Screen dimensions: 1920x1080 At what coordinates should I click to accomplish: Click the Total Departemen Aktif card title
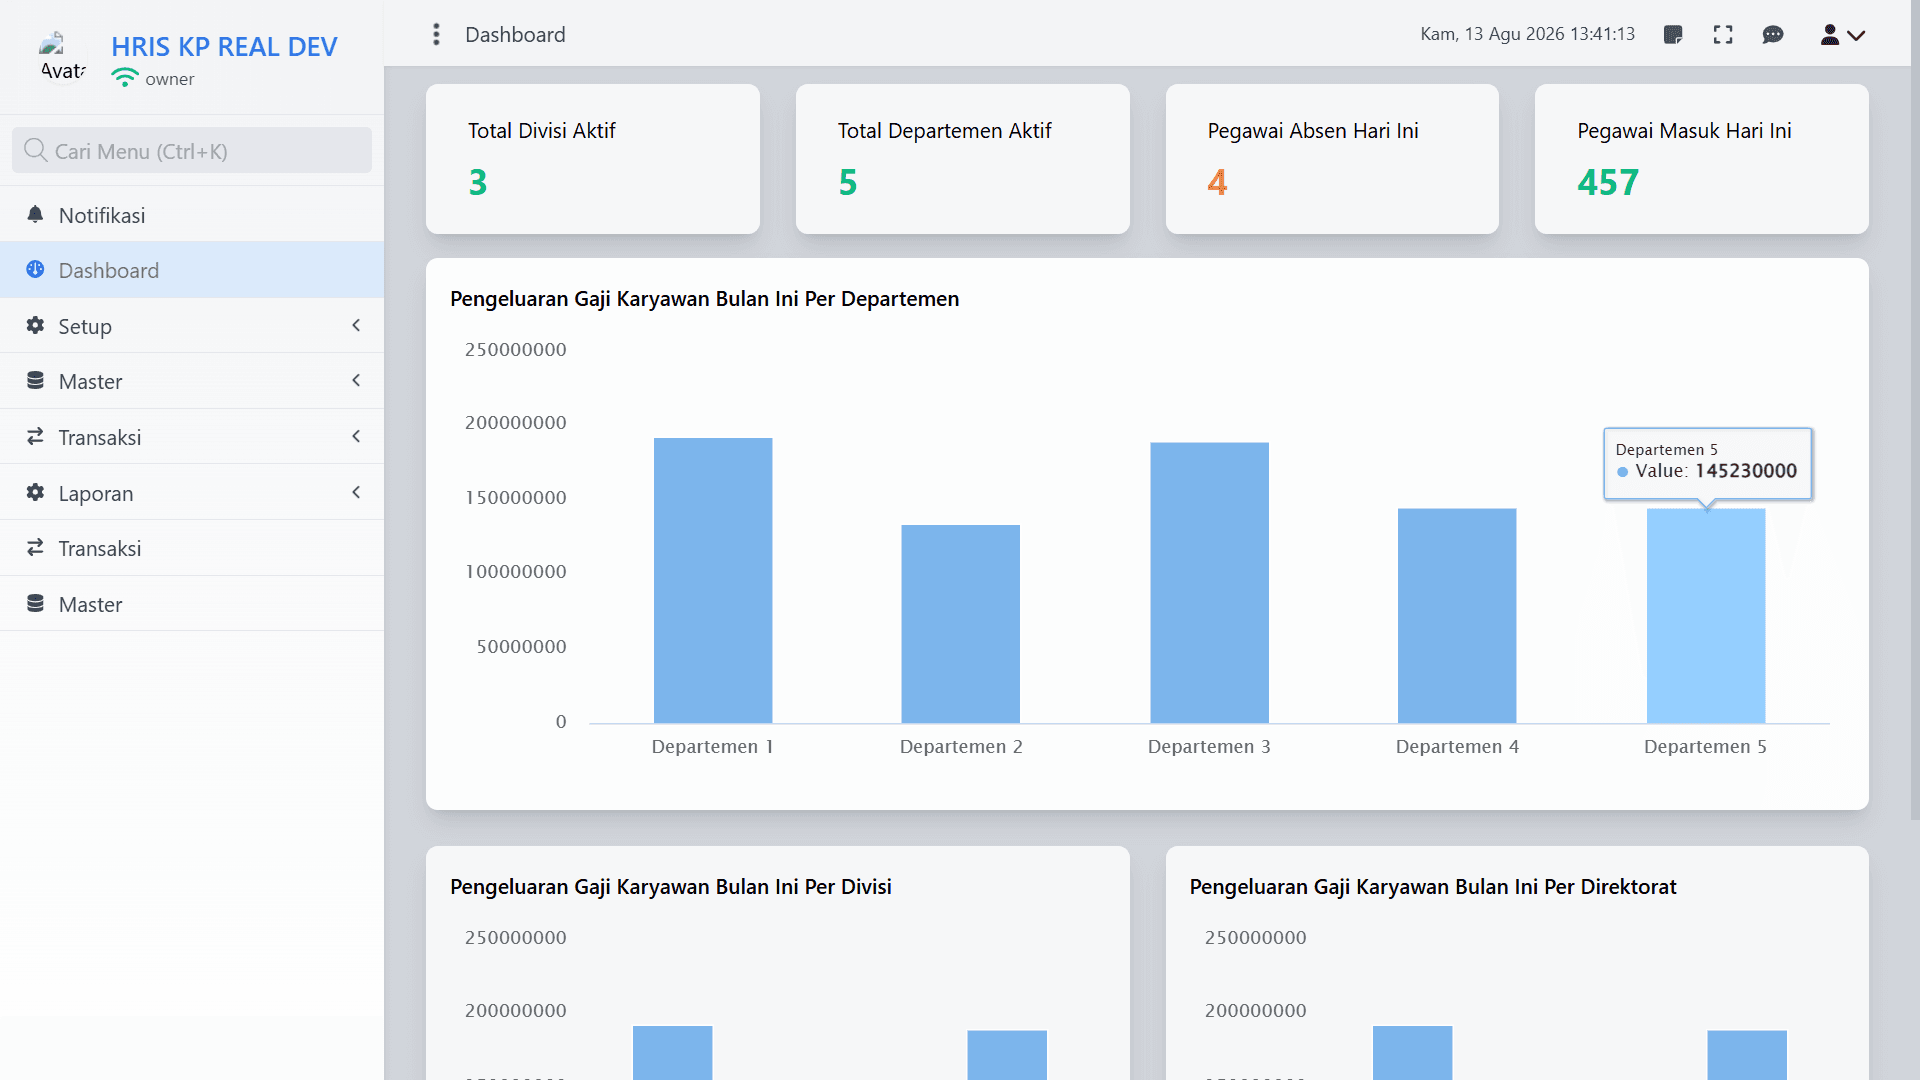(x=945, y=131)
